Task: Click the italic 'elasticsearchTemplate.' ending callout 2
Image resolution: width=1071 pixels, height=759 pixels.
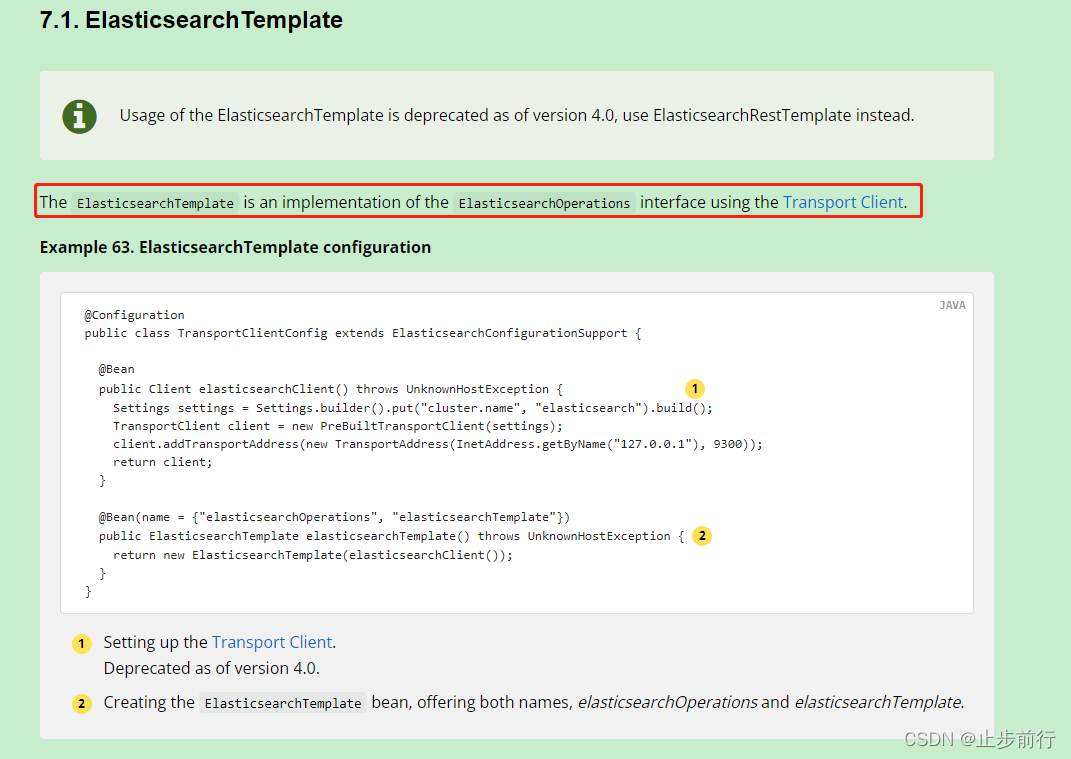Action: [879, 702]
